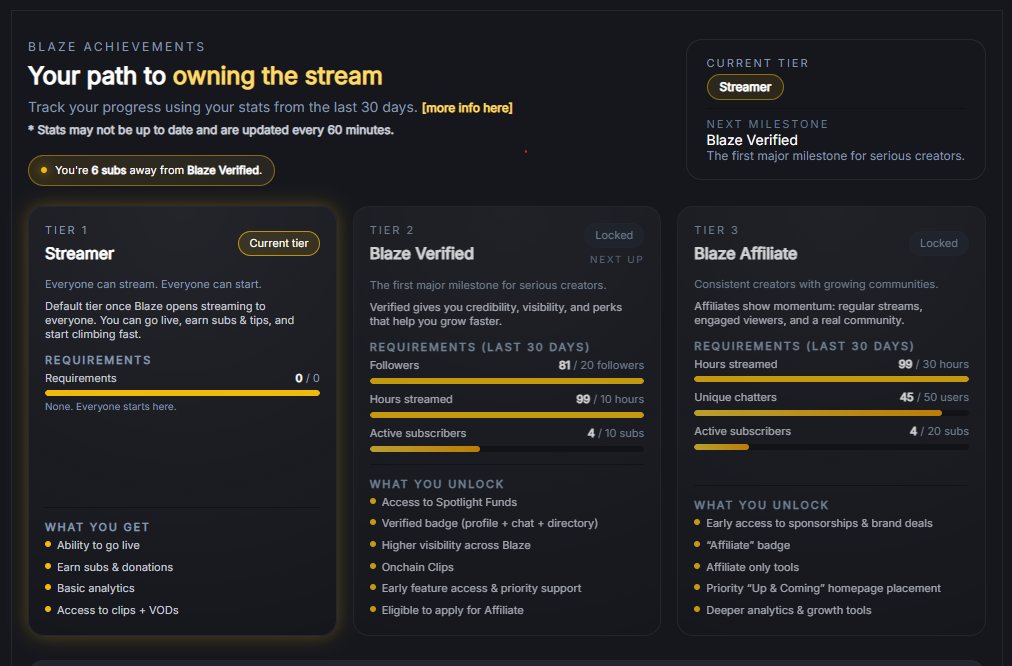The image size is (1012, 666).
Task: Click the "Current tier" badge on Streamer card
Action: pyautogui.click(x=279, y=243)
